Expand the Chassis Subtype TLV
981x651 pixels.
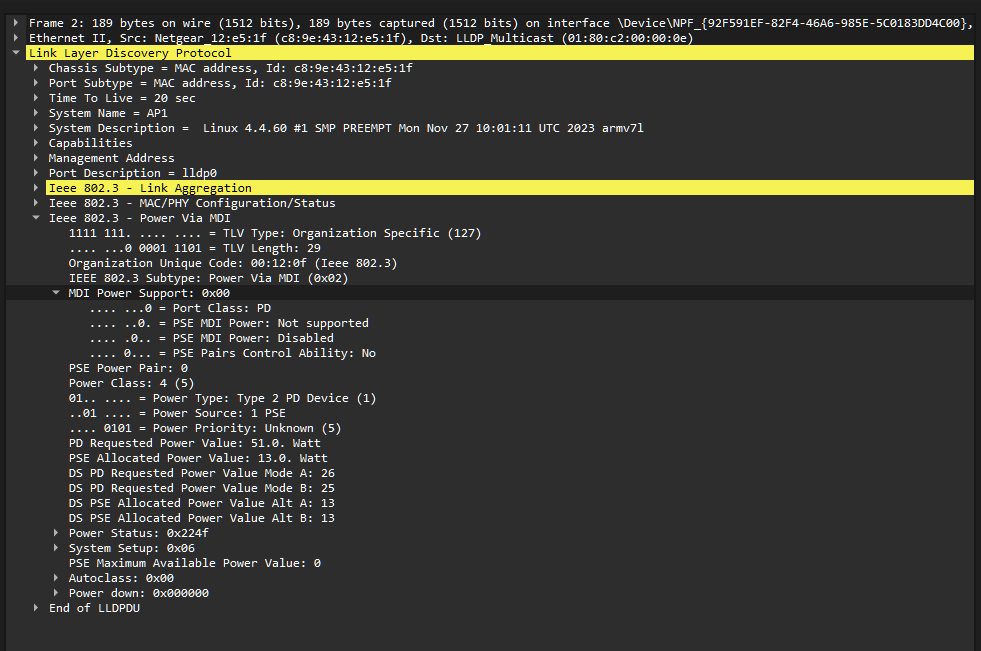click(37, 68)
